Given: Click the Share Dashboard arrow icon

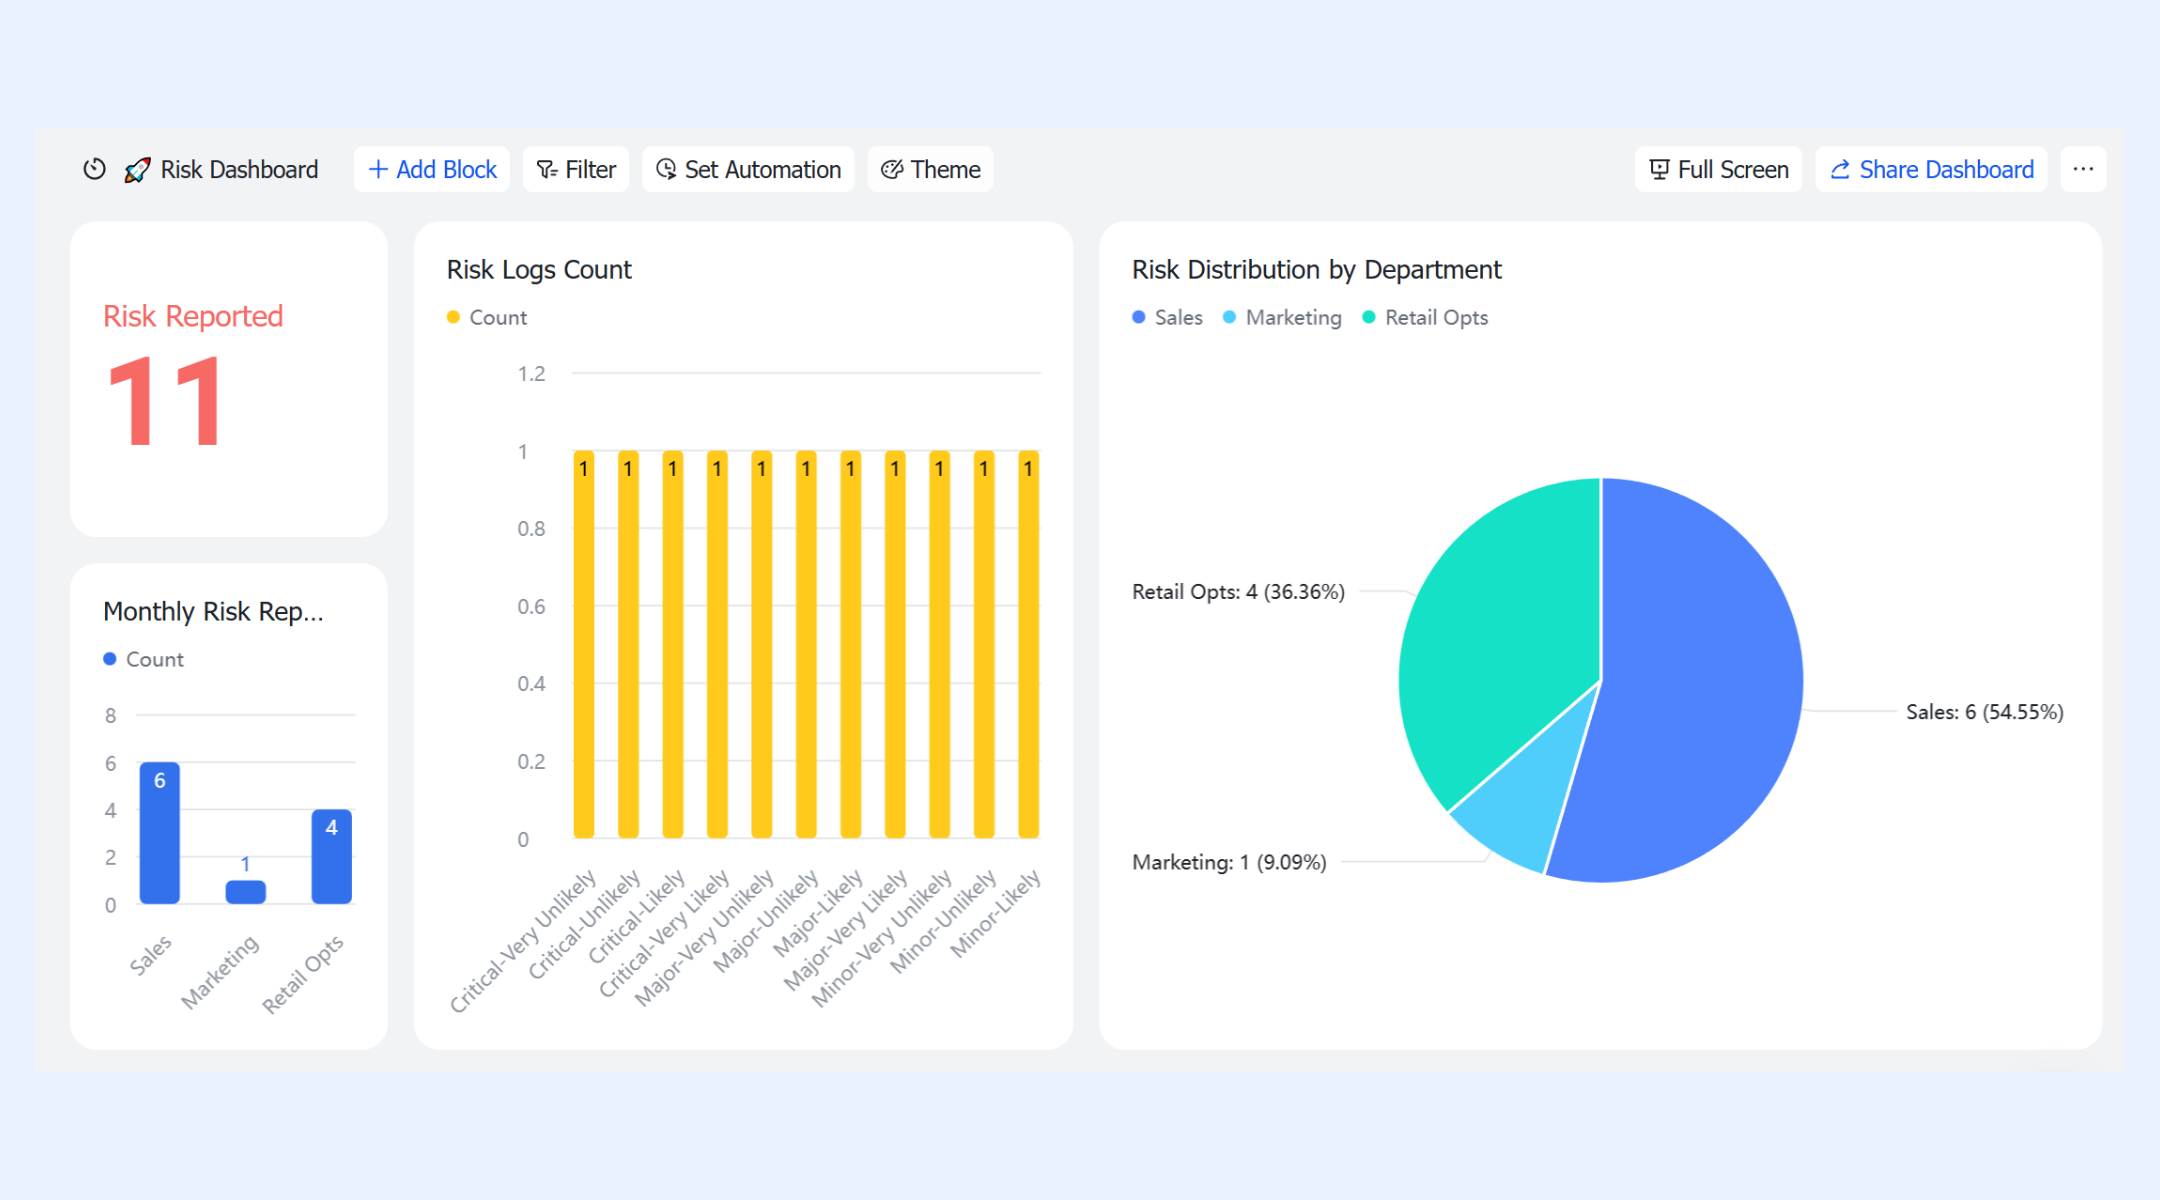Looking at the screenshot, I should 1840,170.
